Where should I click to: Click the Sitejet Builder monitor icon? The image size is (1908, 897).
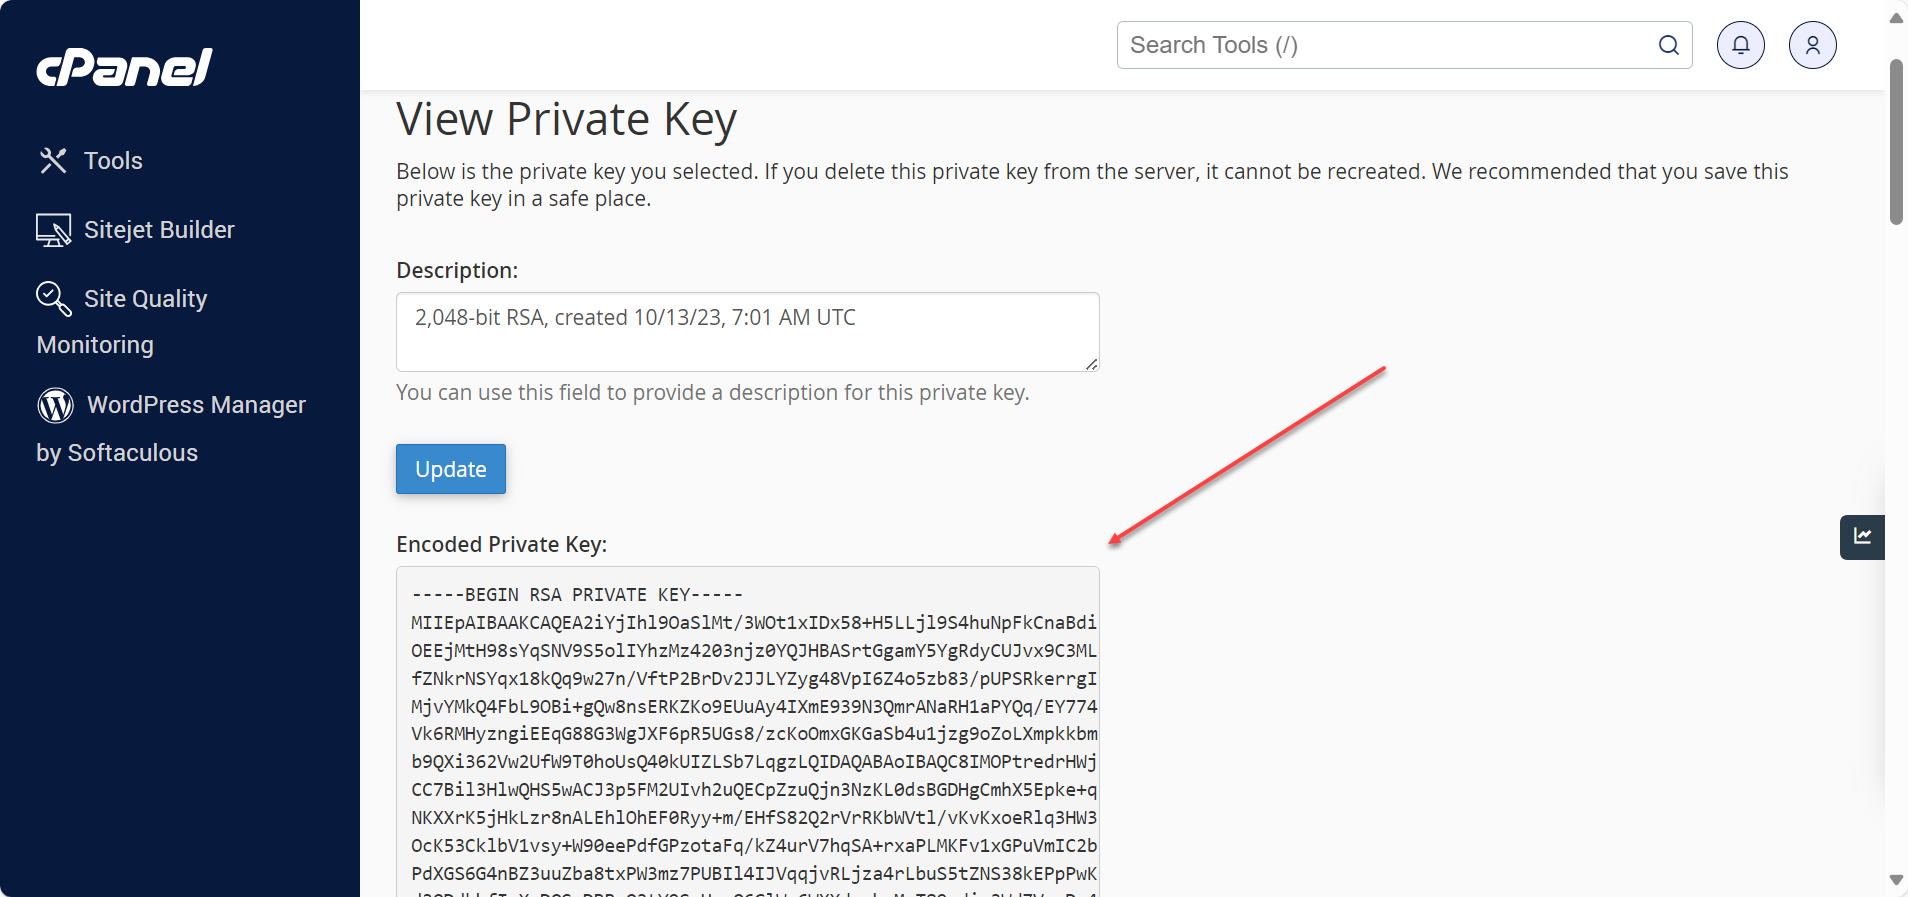[x=54, y=229]
